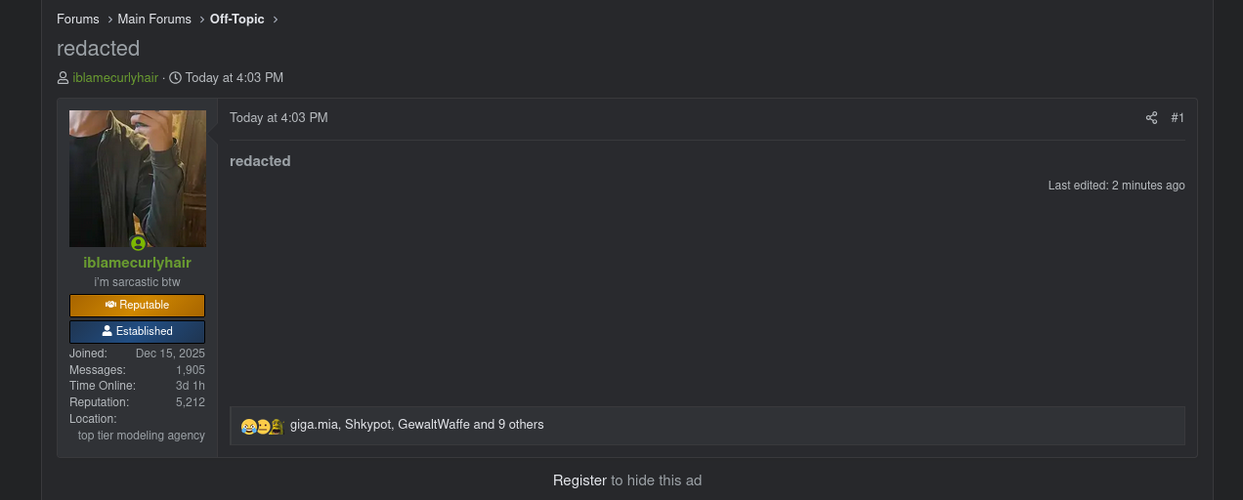Navigate to the Off-Topic breadcrumb

(236, 19)
